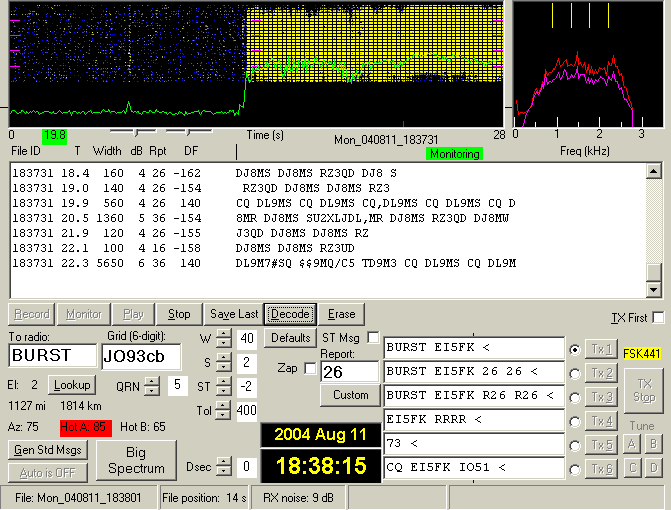Enable the Zap checkbox
The image size is (671, 510).
pos(308,368)
